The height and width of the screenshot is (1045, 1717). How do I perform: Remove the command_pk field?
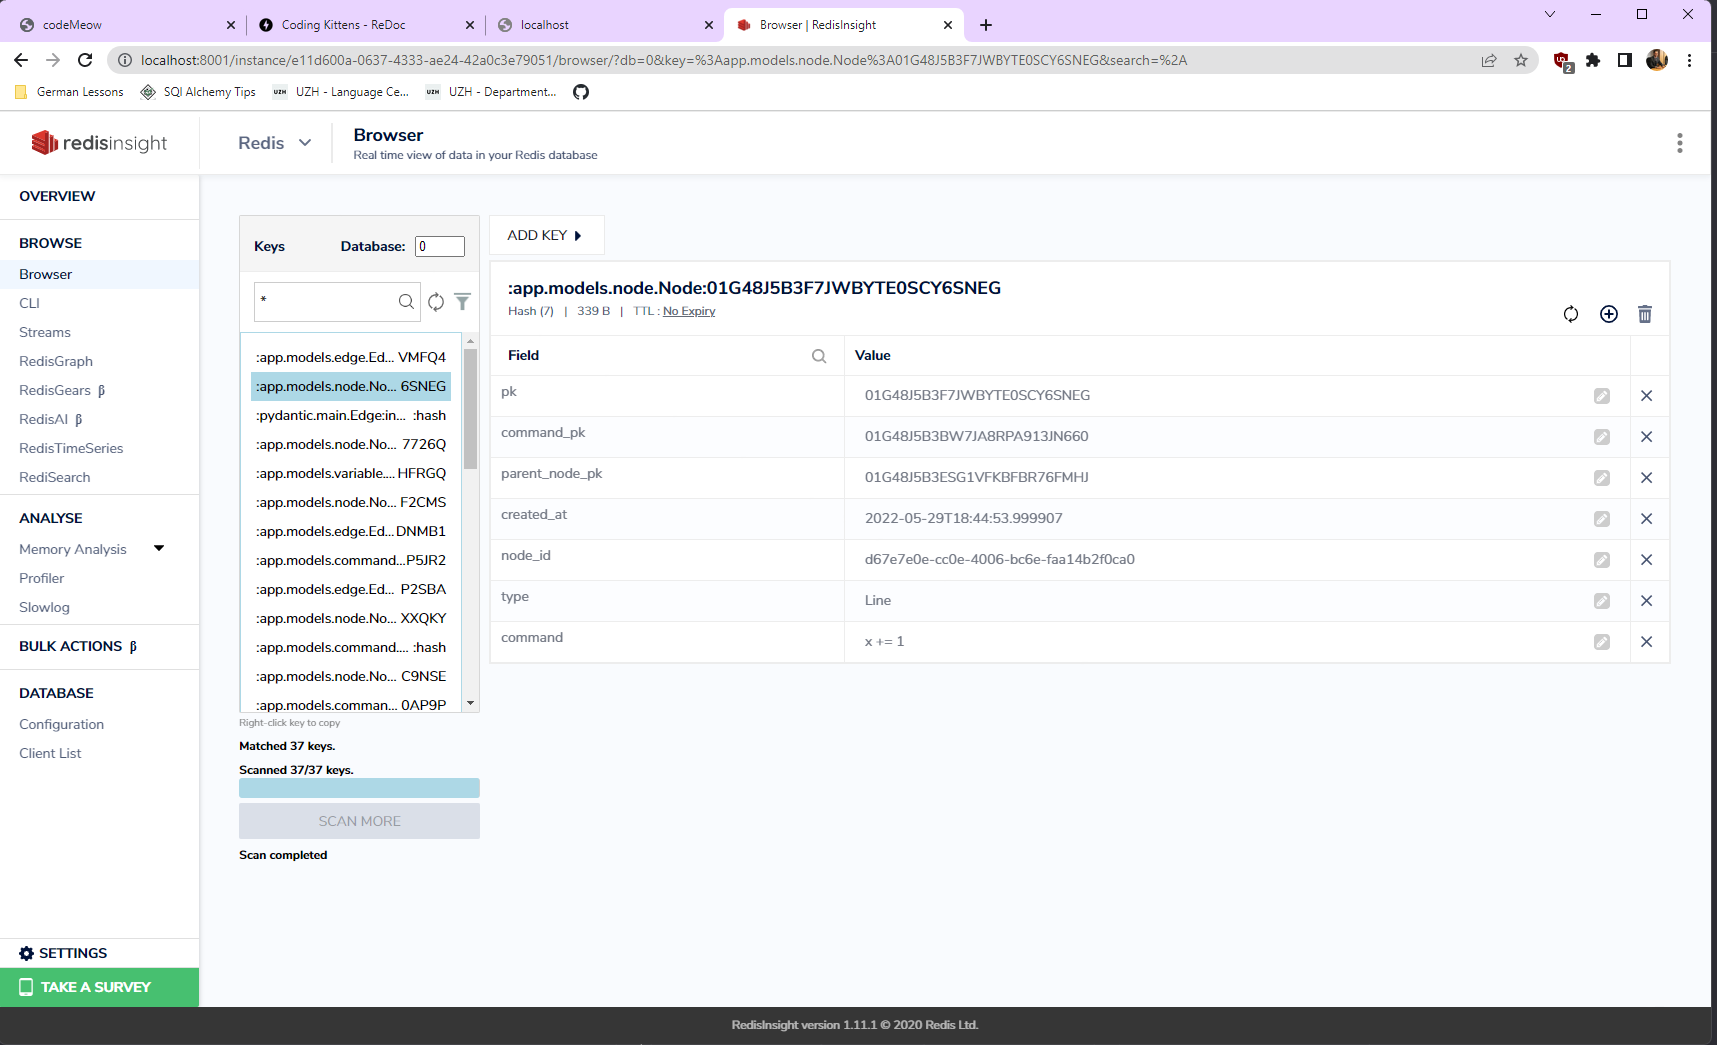[1647, 437]
